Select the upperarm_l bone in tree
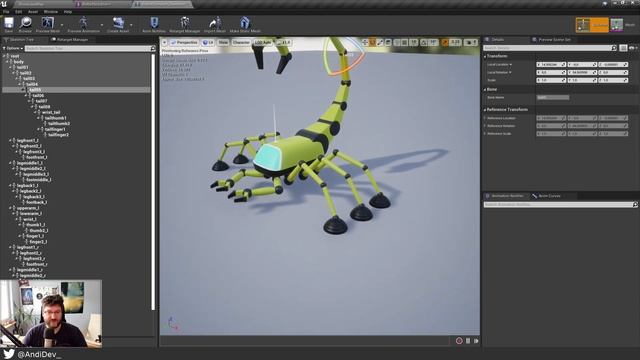Viewport: 640px width, 360px height. click(x=28, y=208)
